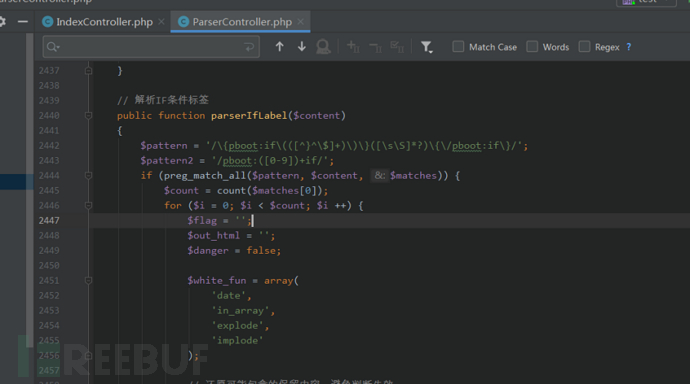The height and width of the screenshot is (384, 690).
Task: Click the parserIfLabel function name
Action: coord(249,115)
